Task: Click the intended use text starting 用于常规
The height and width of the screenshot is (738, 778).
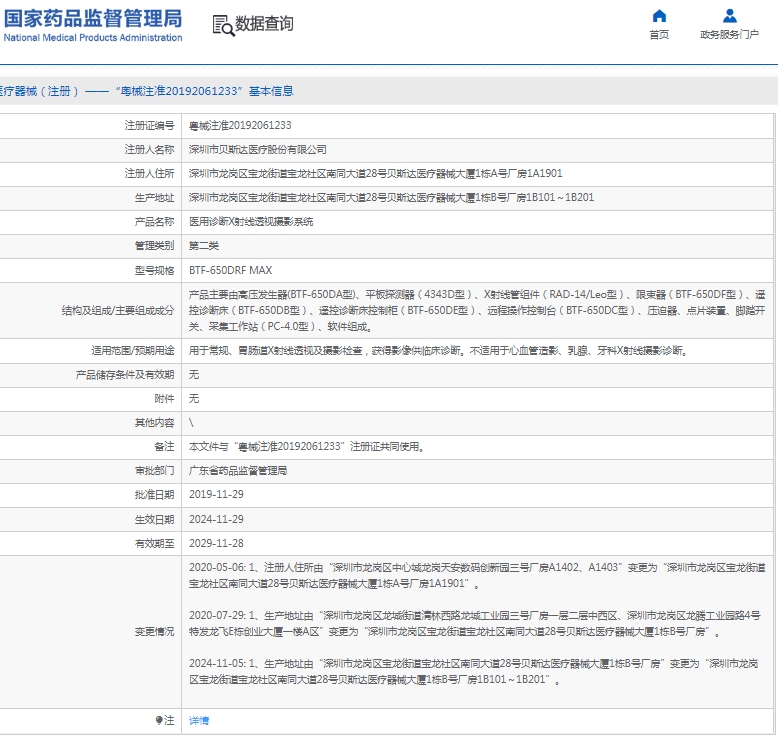Action: 438,350
